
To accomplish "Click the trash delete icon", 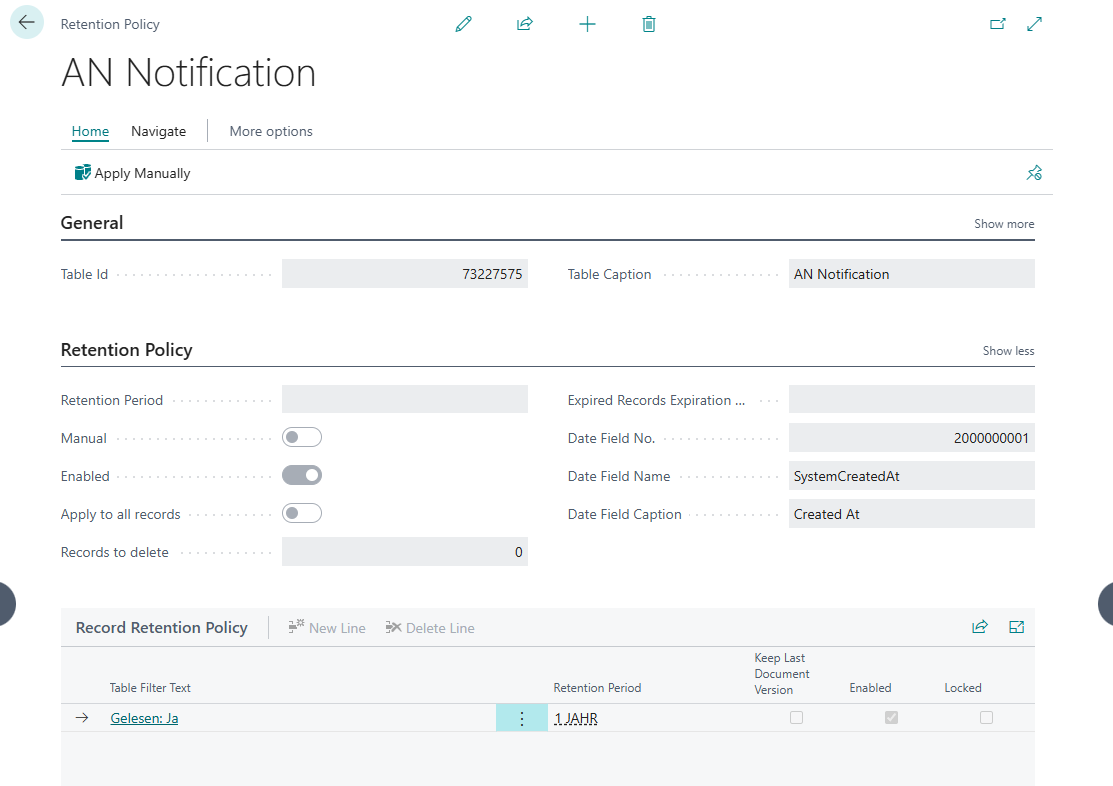I will pyautogui.click(x=649, y=24).
